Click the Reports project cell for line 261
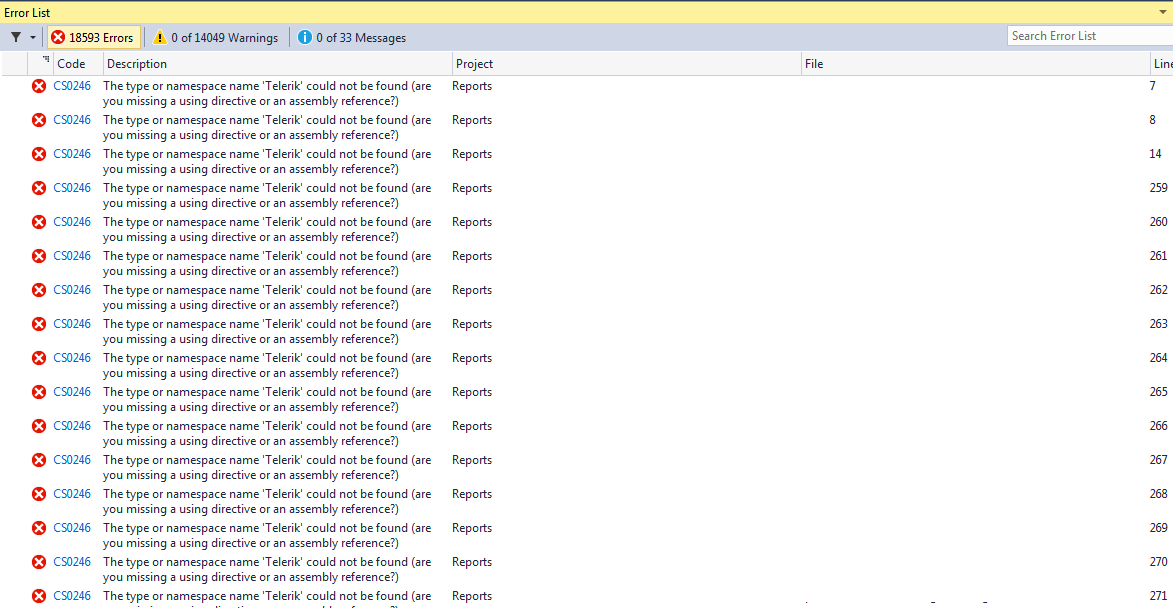The width and height of the screenshot is (1173, 608). point(472,256)
